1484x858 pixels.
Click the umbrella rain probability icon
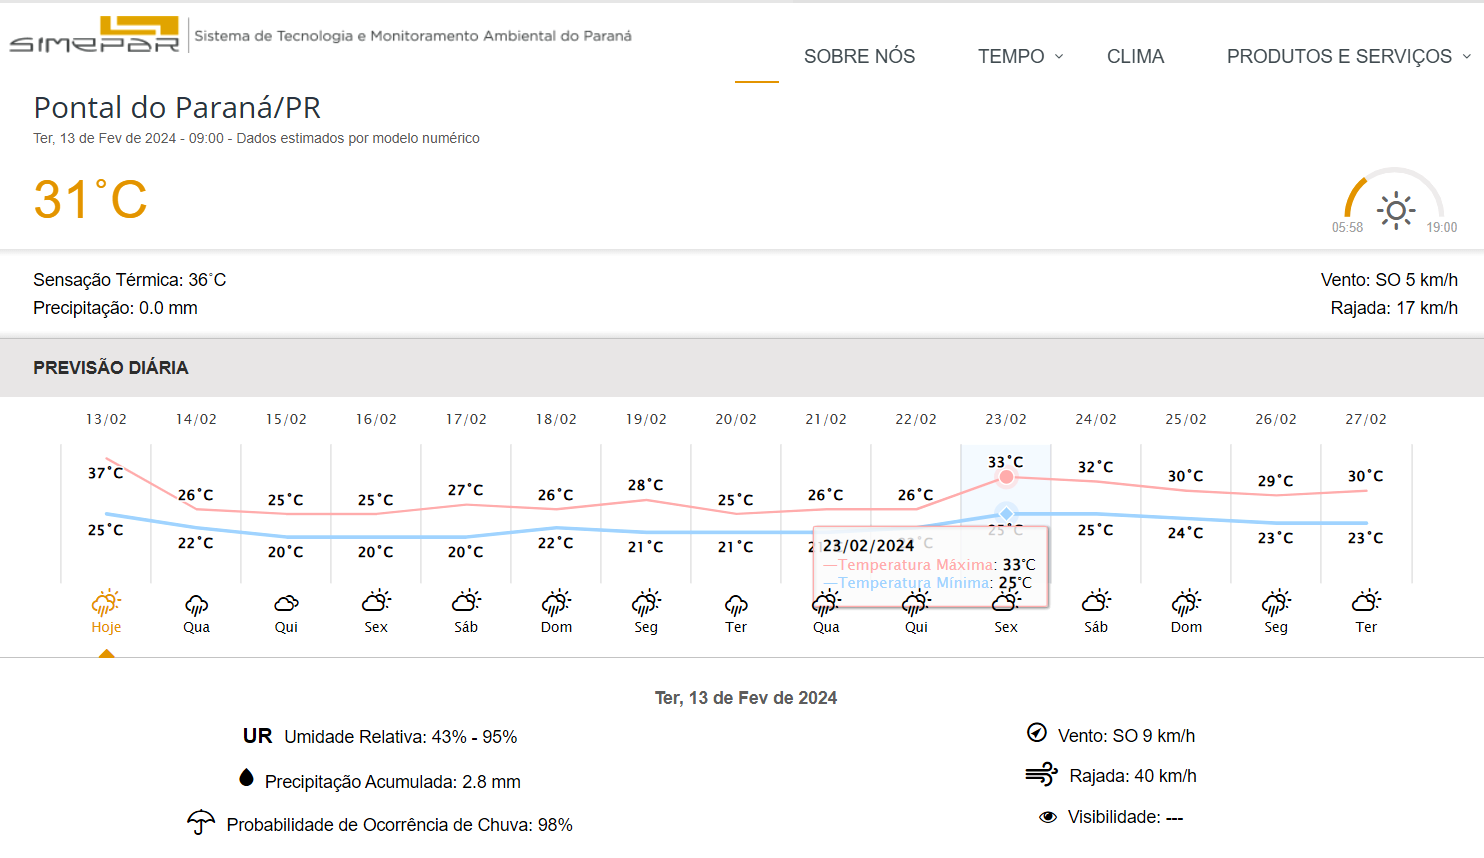point(201,822)
